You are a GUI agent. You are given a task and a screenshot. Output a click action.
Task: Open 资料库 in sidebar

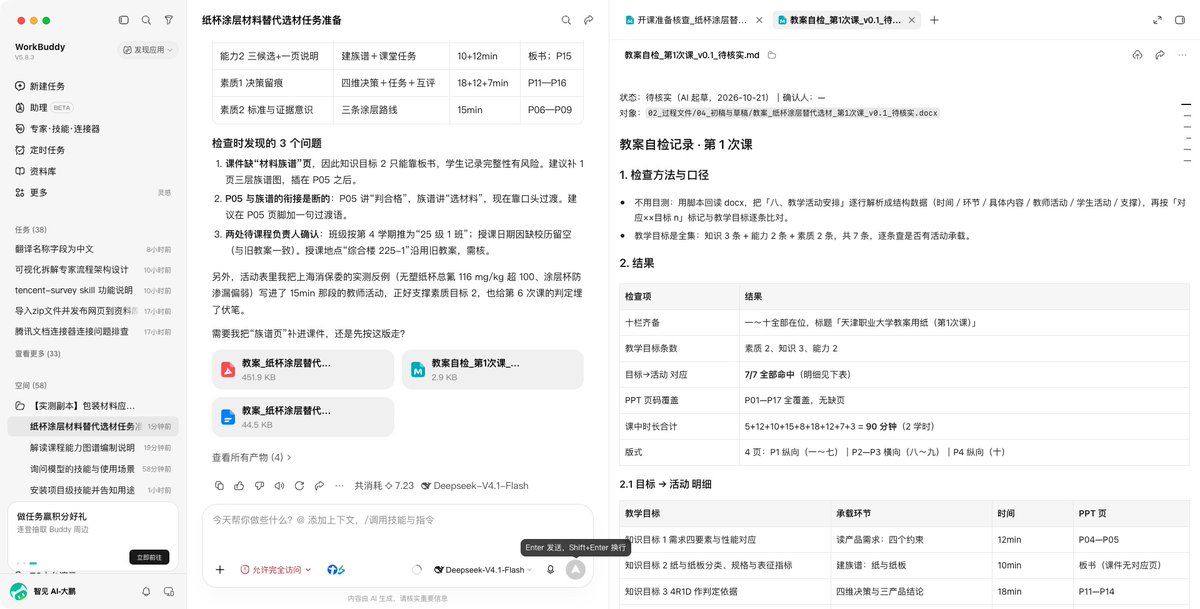(x=35, y=171)
